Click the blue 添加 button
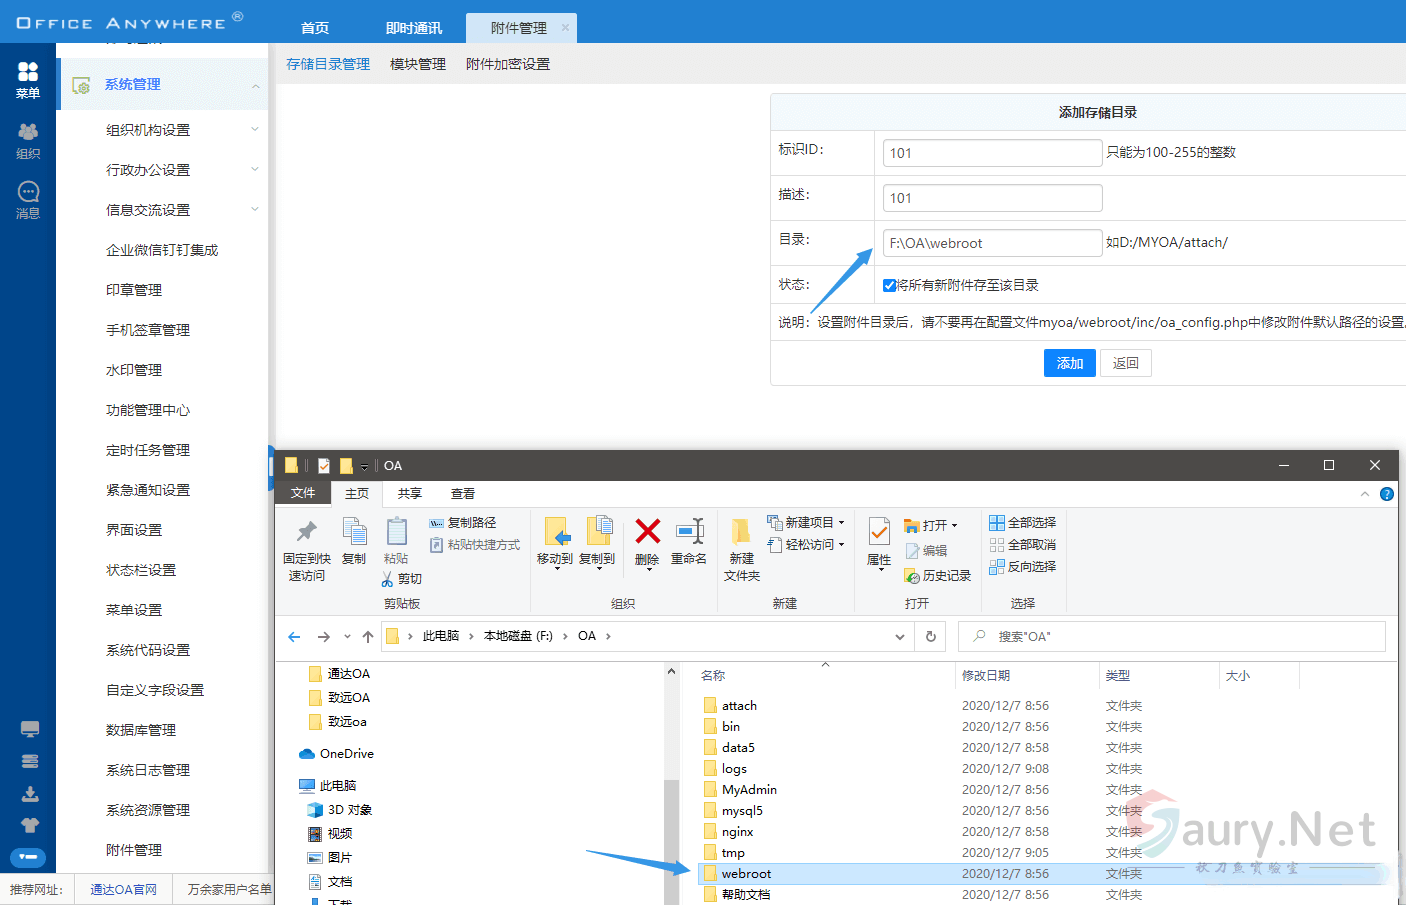The image size is (1406, 905). tap(1069, 363)
